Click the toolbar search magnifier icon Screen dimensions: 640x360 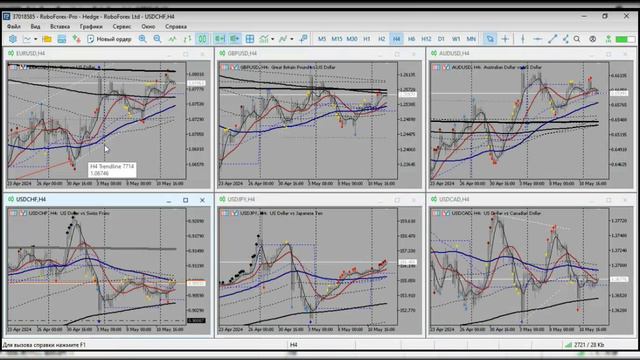pyautogui.click(x=577, y=39)
